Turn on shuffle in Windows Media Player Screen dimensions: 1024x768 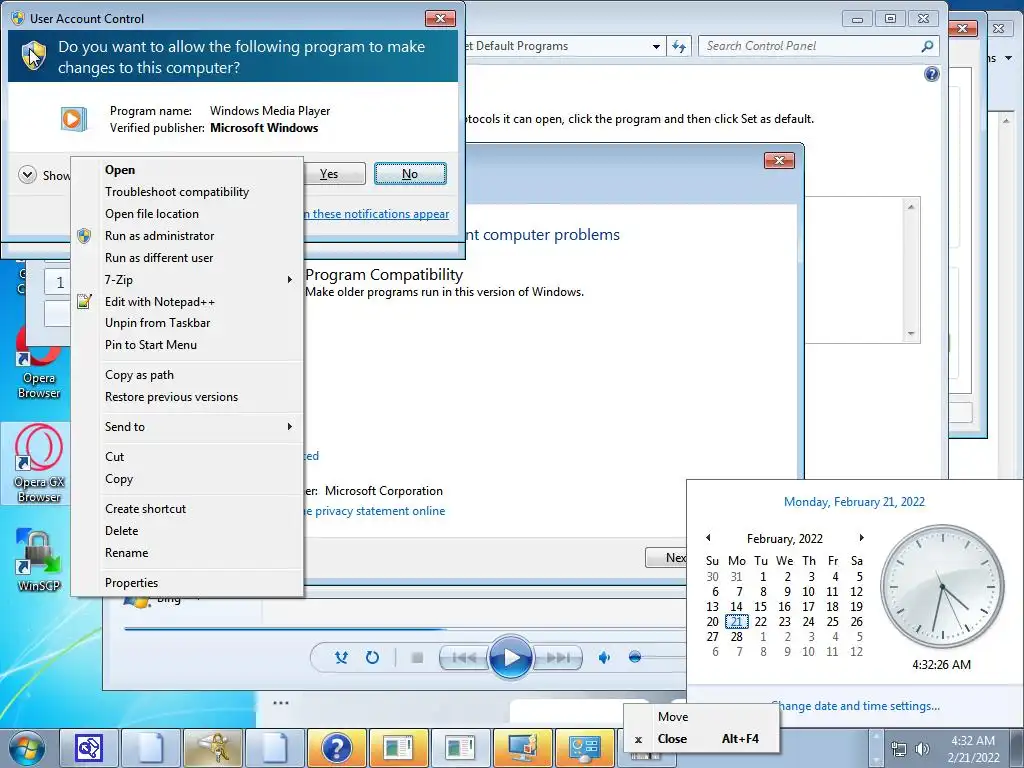pyautogui.click(x=341, y=658)
